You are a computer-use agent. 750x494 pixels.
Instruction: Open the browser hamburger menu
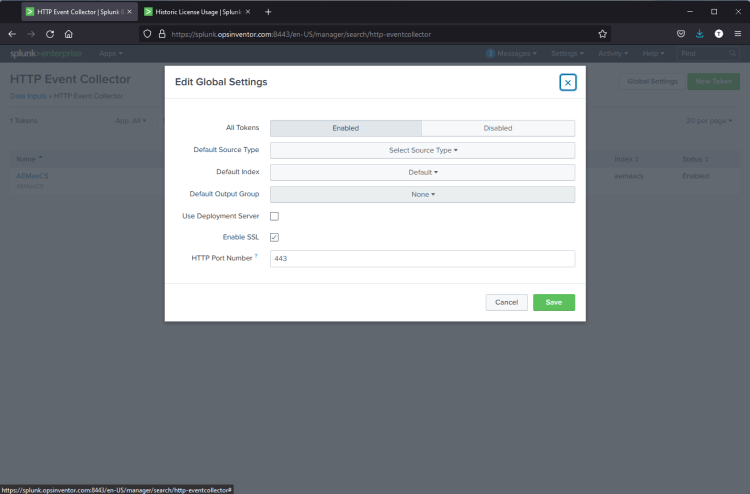click(x=738, y=34)
